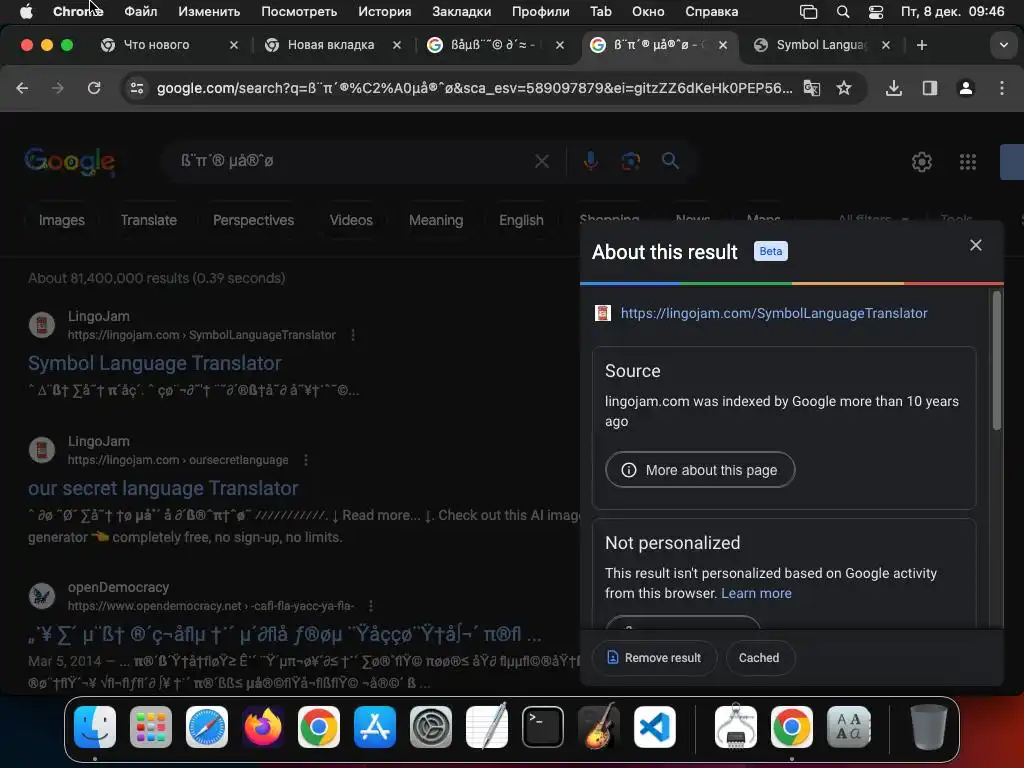This screenshot has width=1024, height=768.
Task: Open Control Center in the menu bar
Action: point(876,12)
